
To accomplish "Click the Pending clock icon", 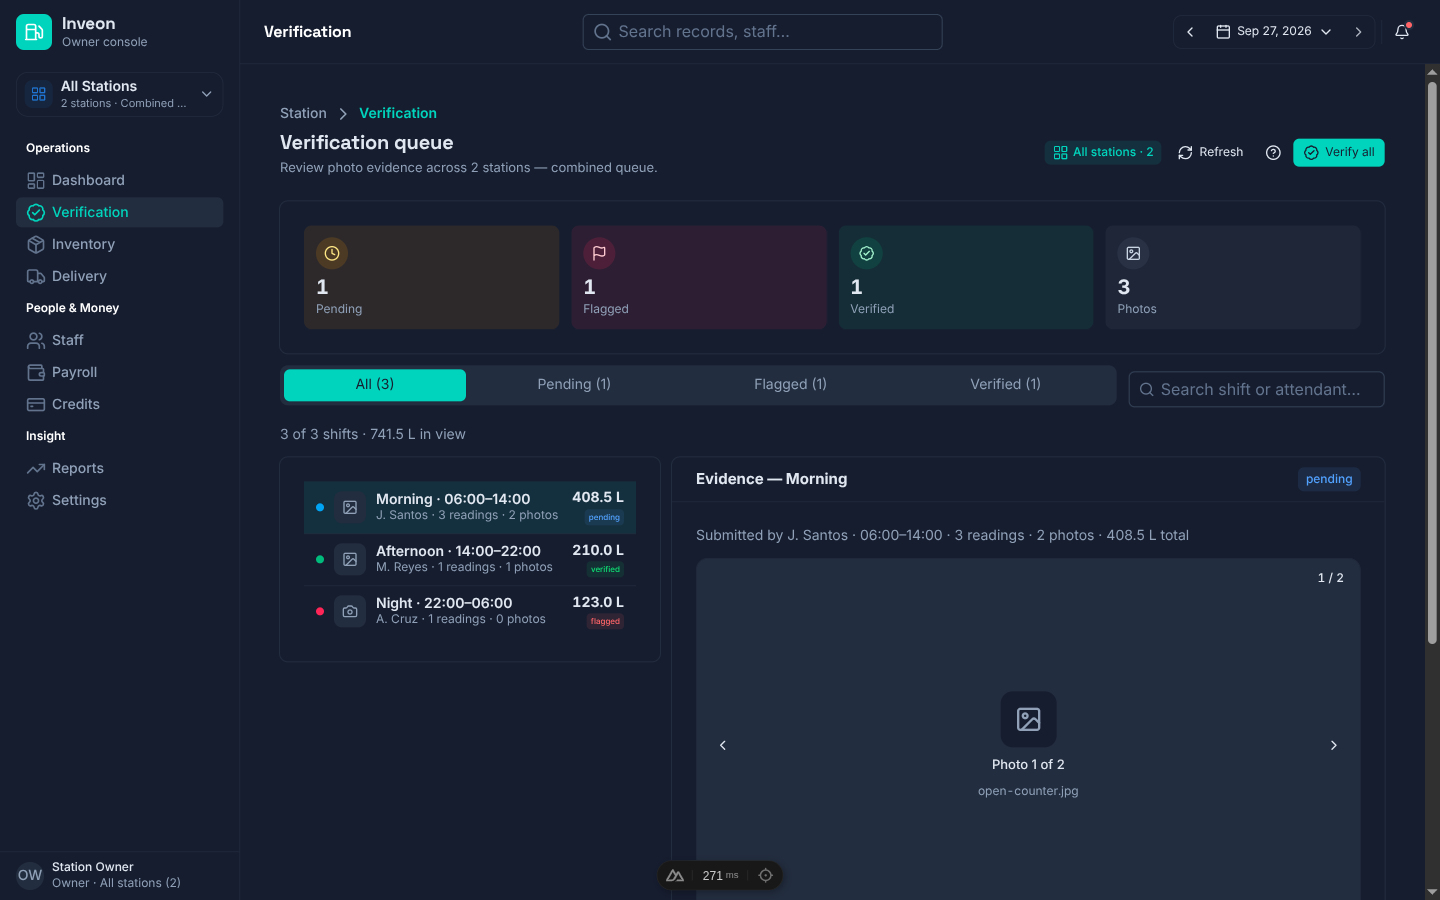I will point(332,254).
